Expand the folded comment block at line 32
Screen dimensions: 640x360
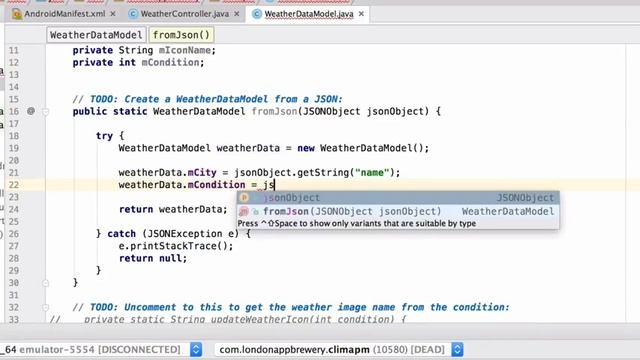tap(45, 307)
